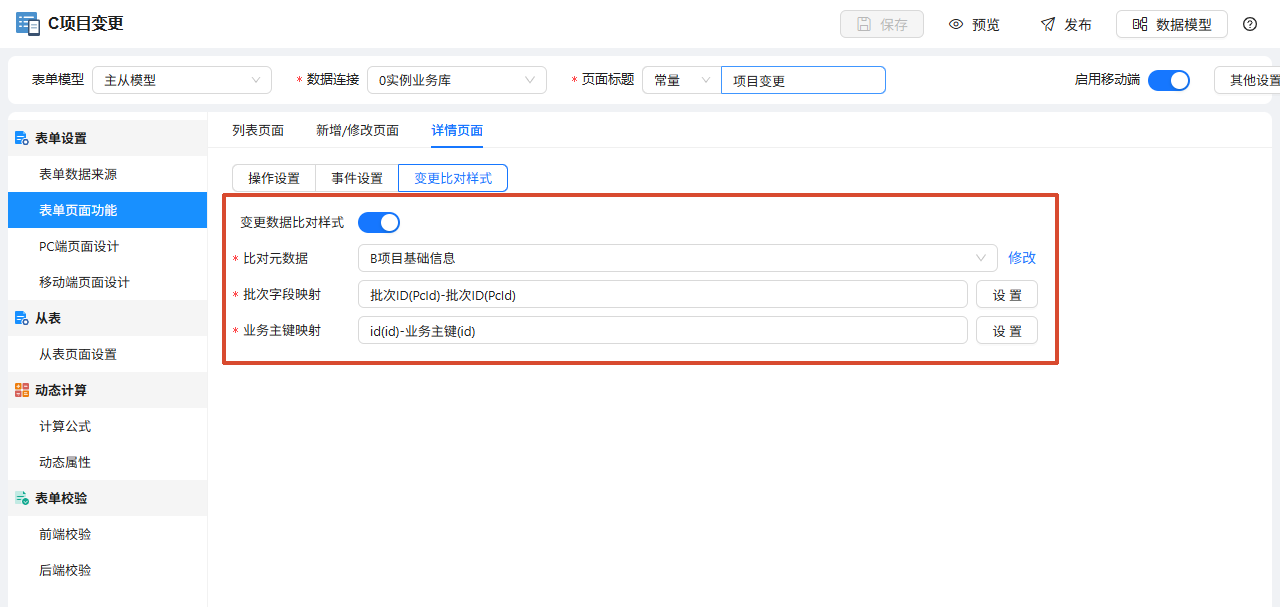Image resolution: width=1280 pixels, height=607 pixels.
Task: Click the help question mark icon
Action: click(x=1250, y=24)
